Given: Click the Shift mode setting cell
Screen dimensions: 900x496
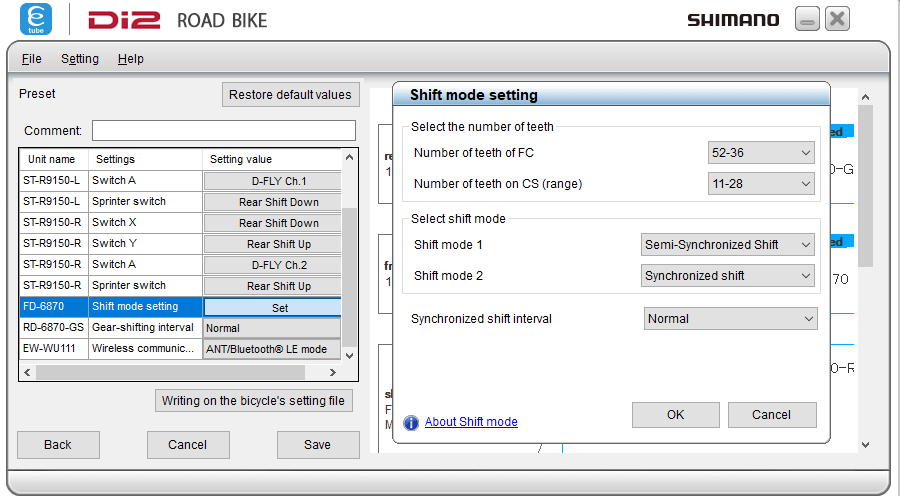Looking at the screenshot, I should 145,307.
